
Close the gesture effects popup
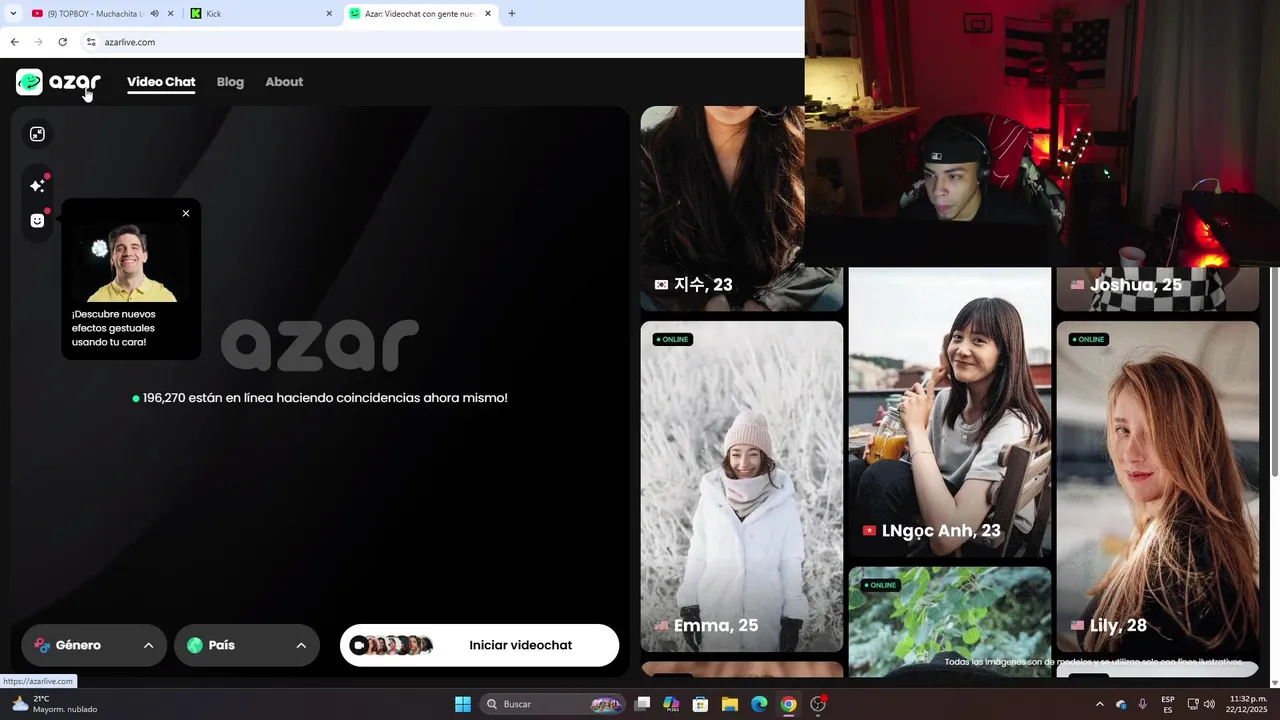[x=186, y=213]
